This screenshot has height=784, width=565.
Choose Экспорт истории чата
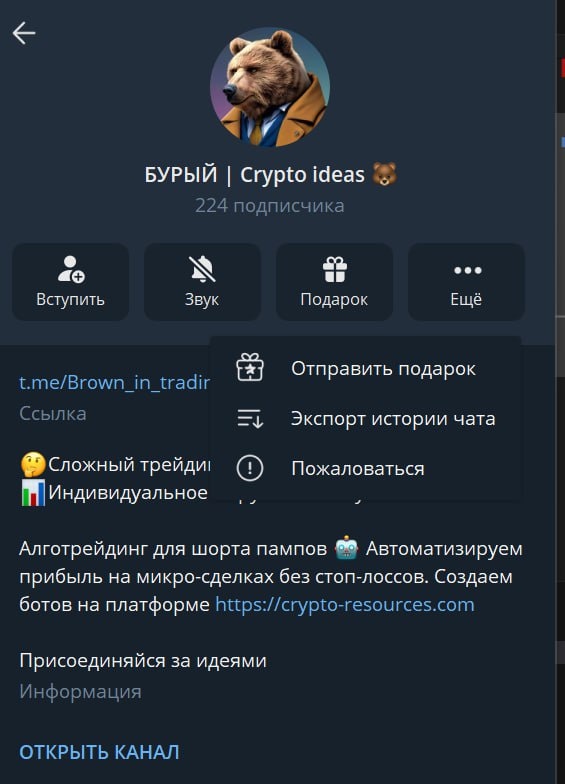tap(366, 418)
